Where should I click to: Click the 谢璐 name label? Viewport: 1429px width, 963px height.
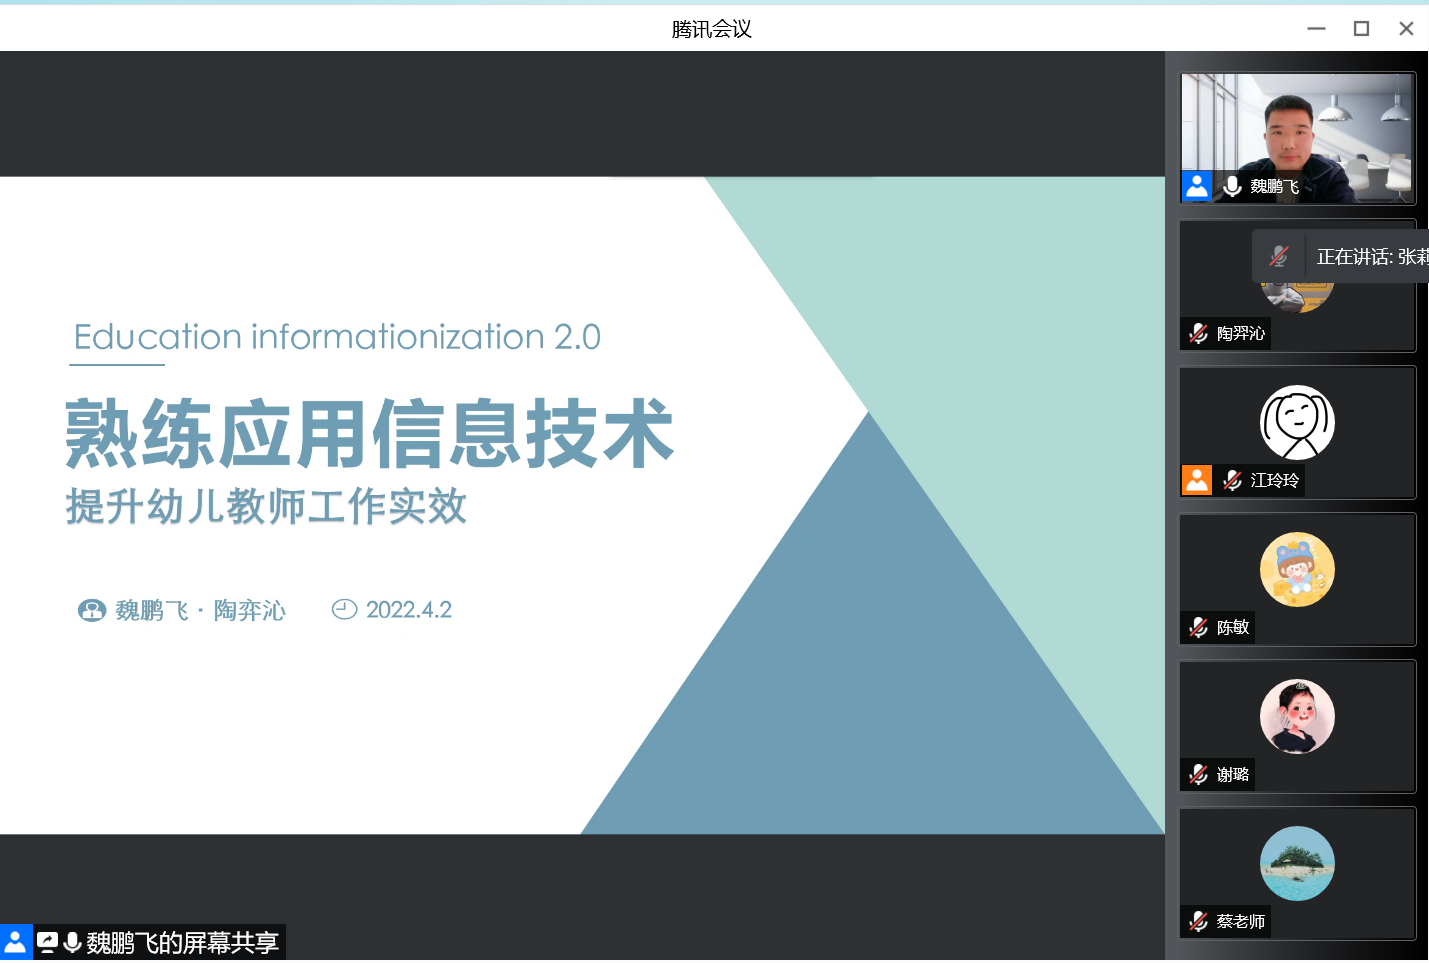tap(1233, 774)
